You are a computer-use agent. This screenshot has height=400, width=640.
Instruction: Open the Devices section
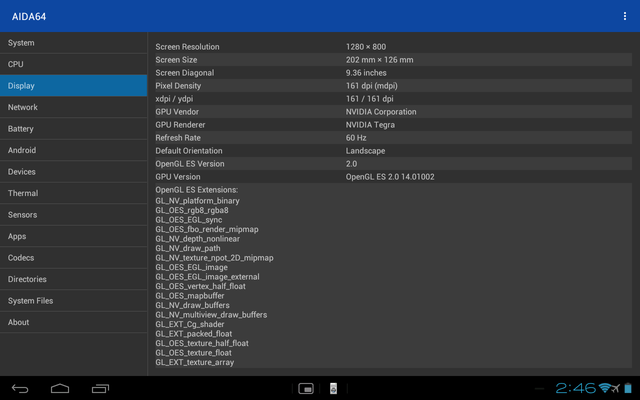click(73, 172)
